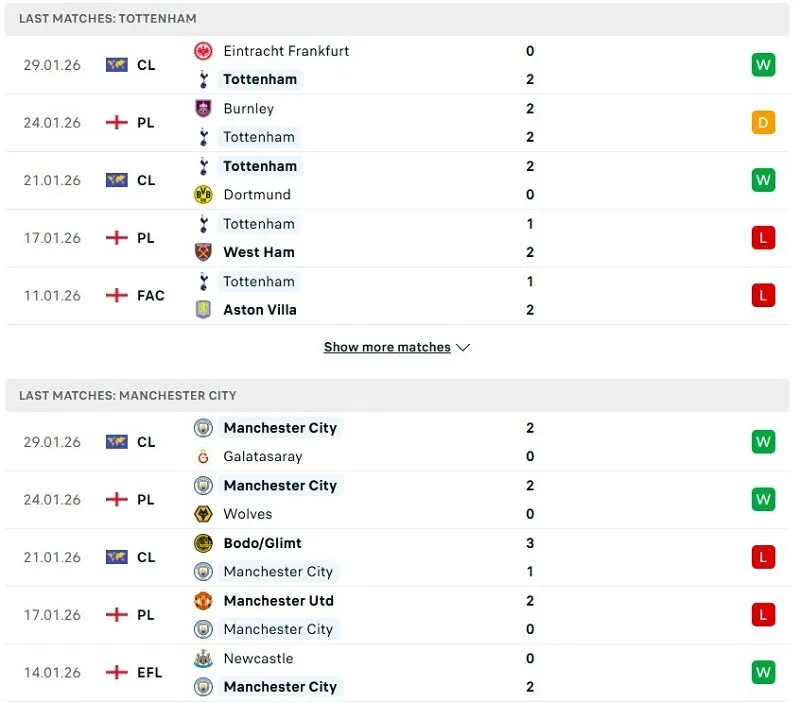Open the Show more matches link
Screen dimensions: 800x702
[x=387, y=348]
